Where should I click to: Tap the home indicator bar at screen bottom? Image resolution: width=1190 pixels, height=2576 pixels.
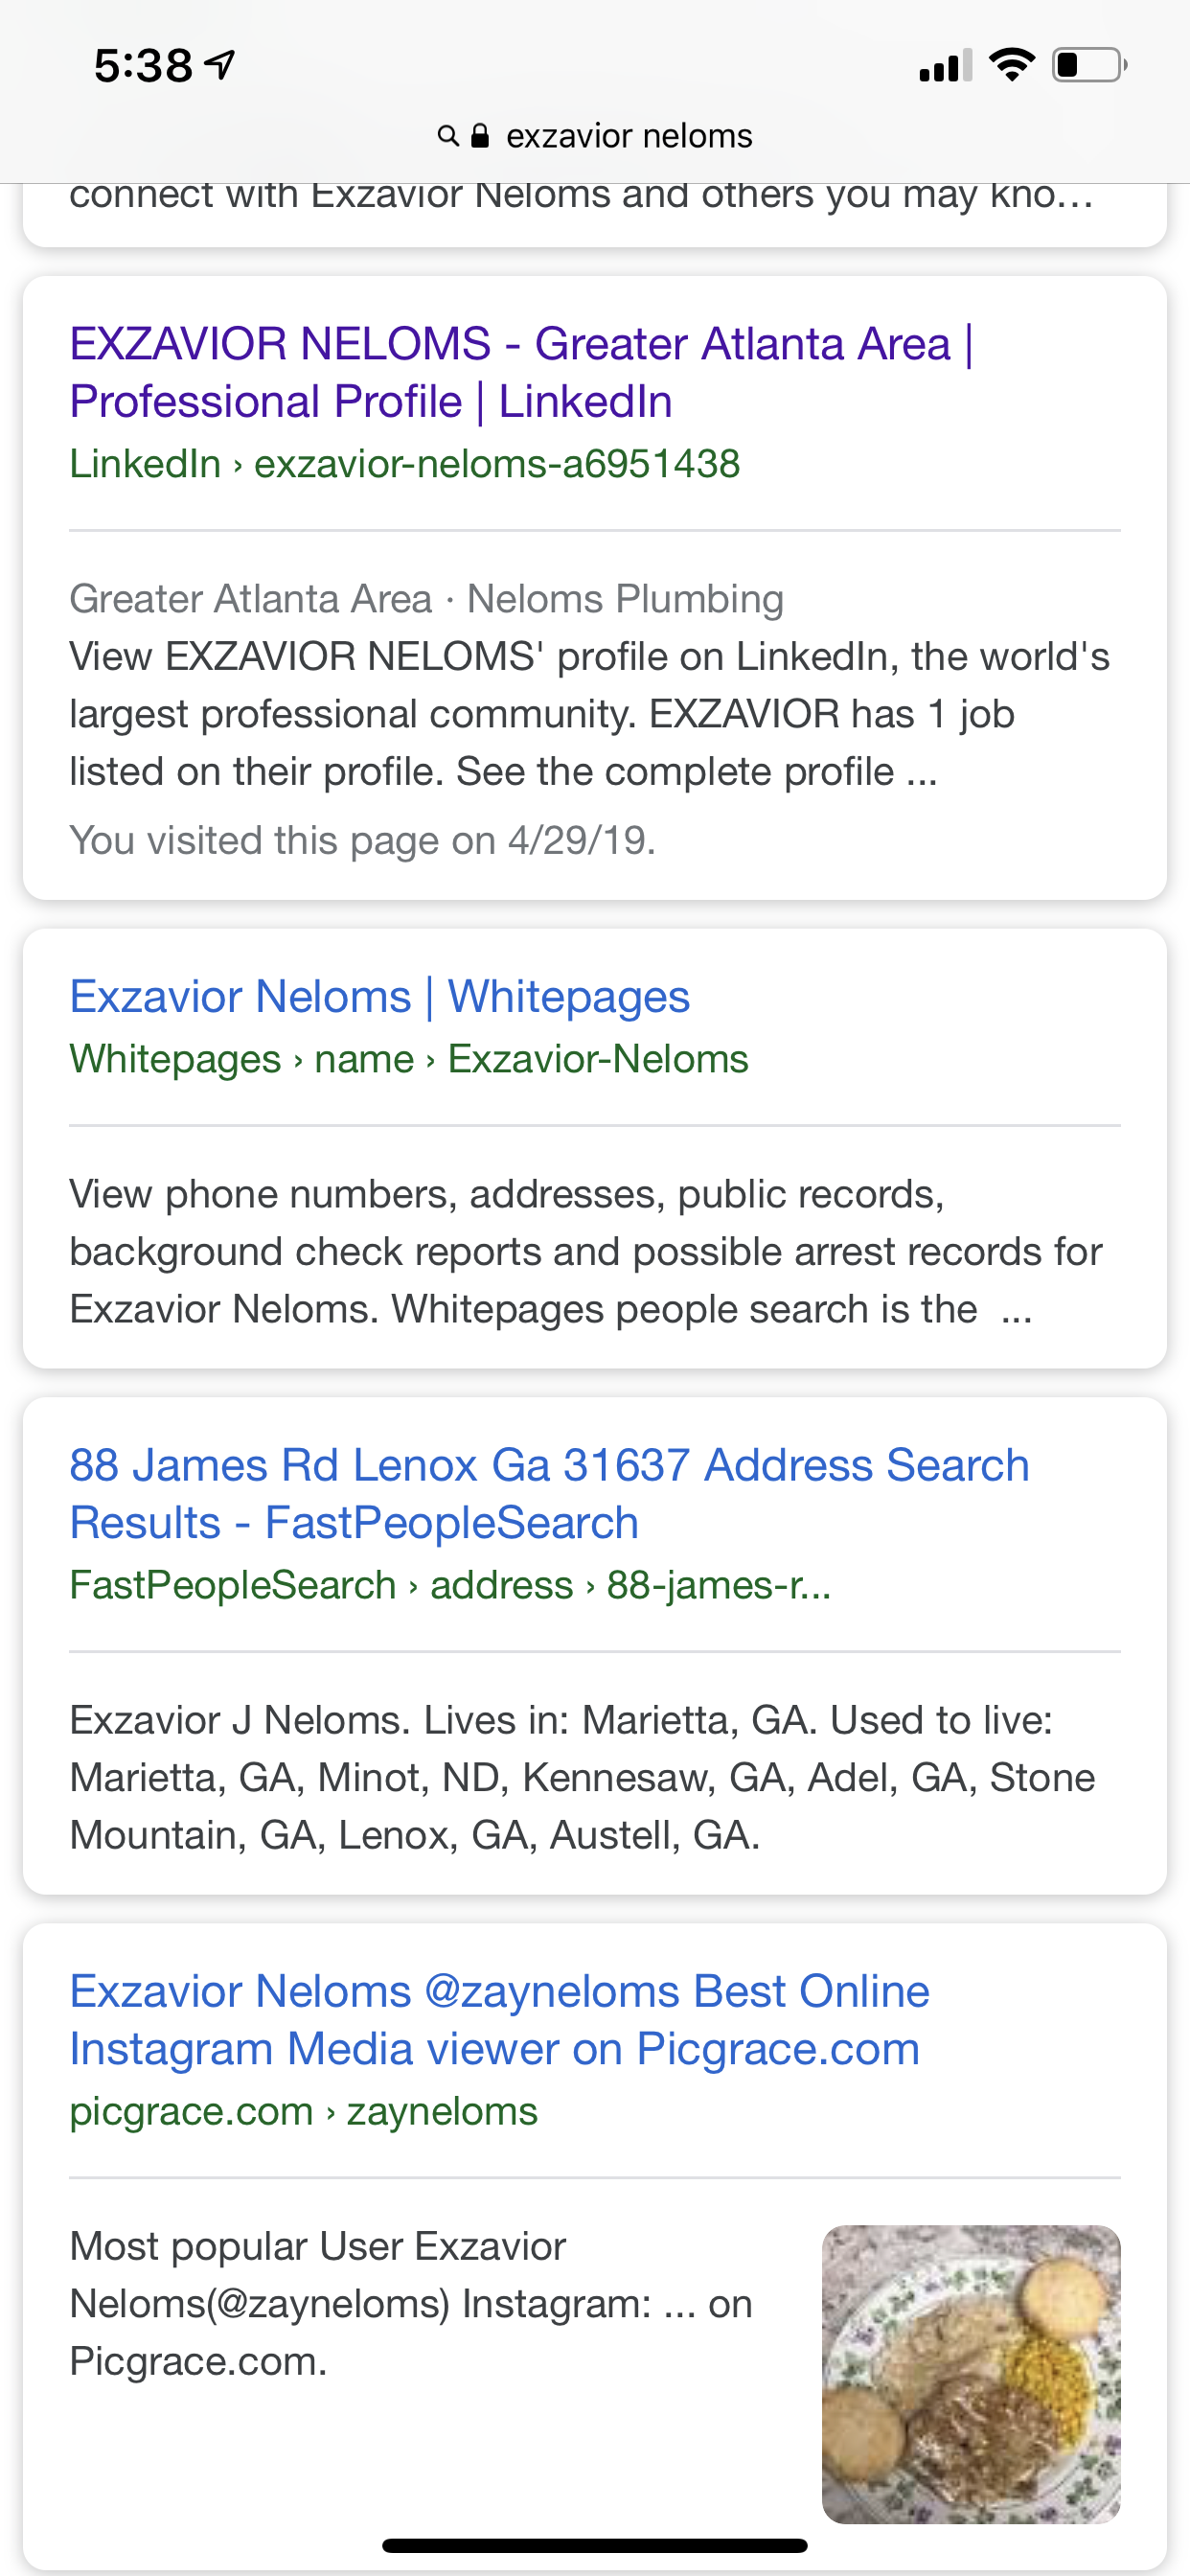pyautogui.click(x=595, y=2545)
